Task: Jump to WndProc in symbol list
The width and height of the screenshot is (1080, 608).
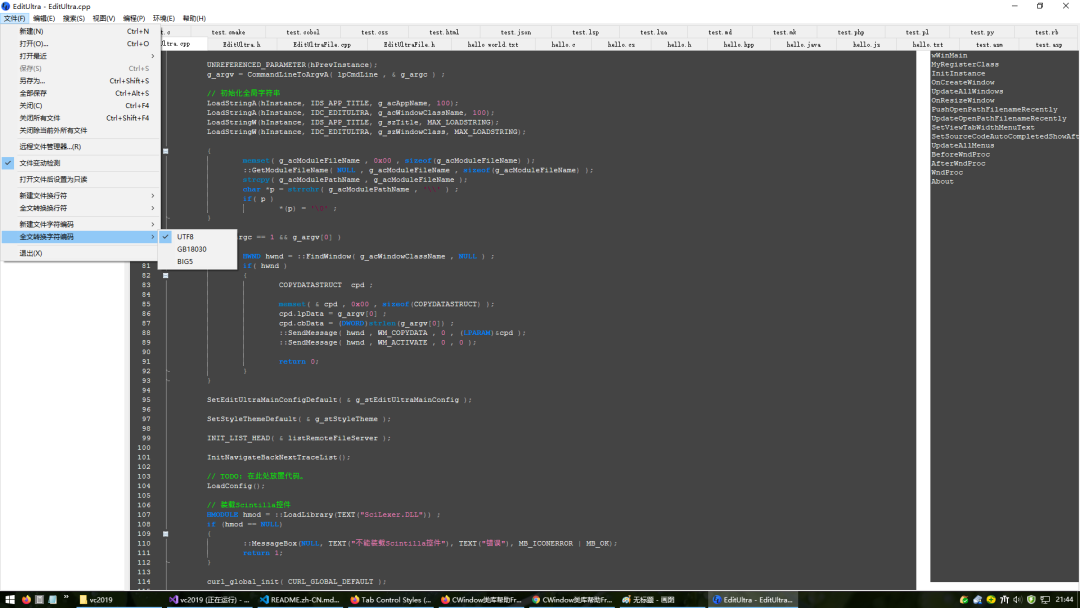Action: 947,173
